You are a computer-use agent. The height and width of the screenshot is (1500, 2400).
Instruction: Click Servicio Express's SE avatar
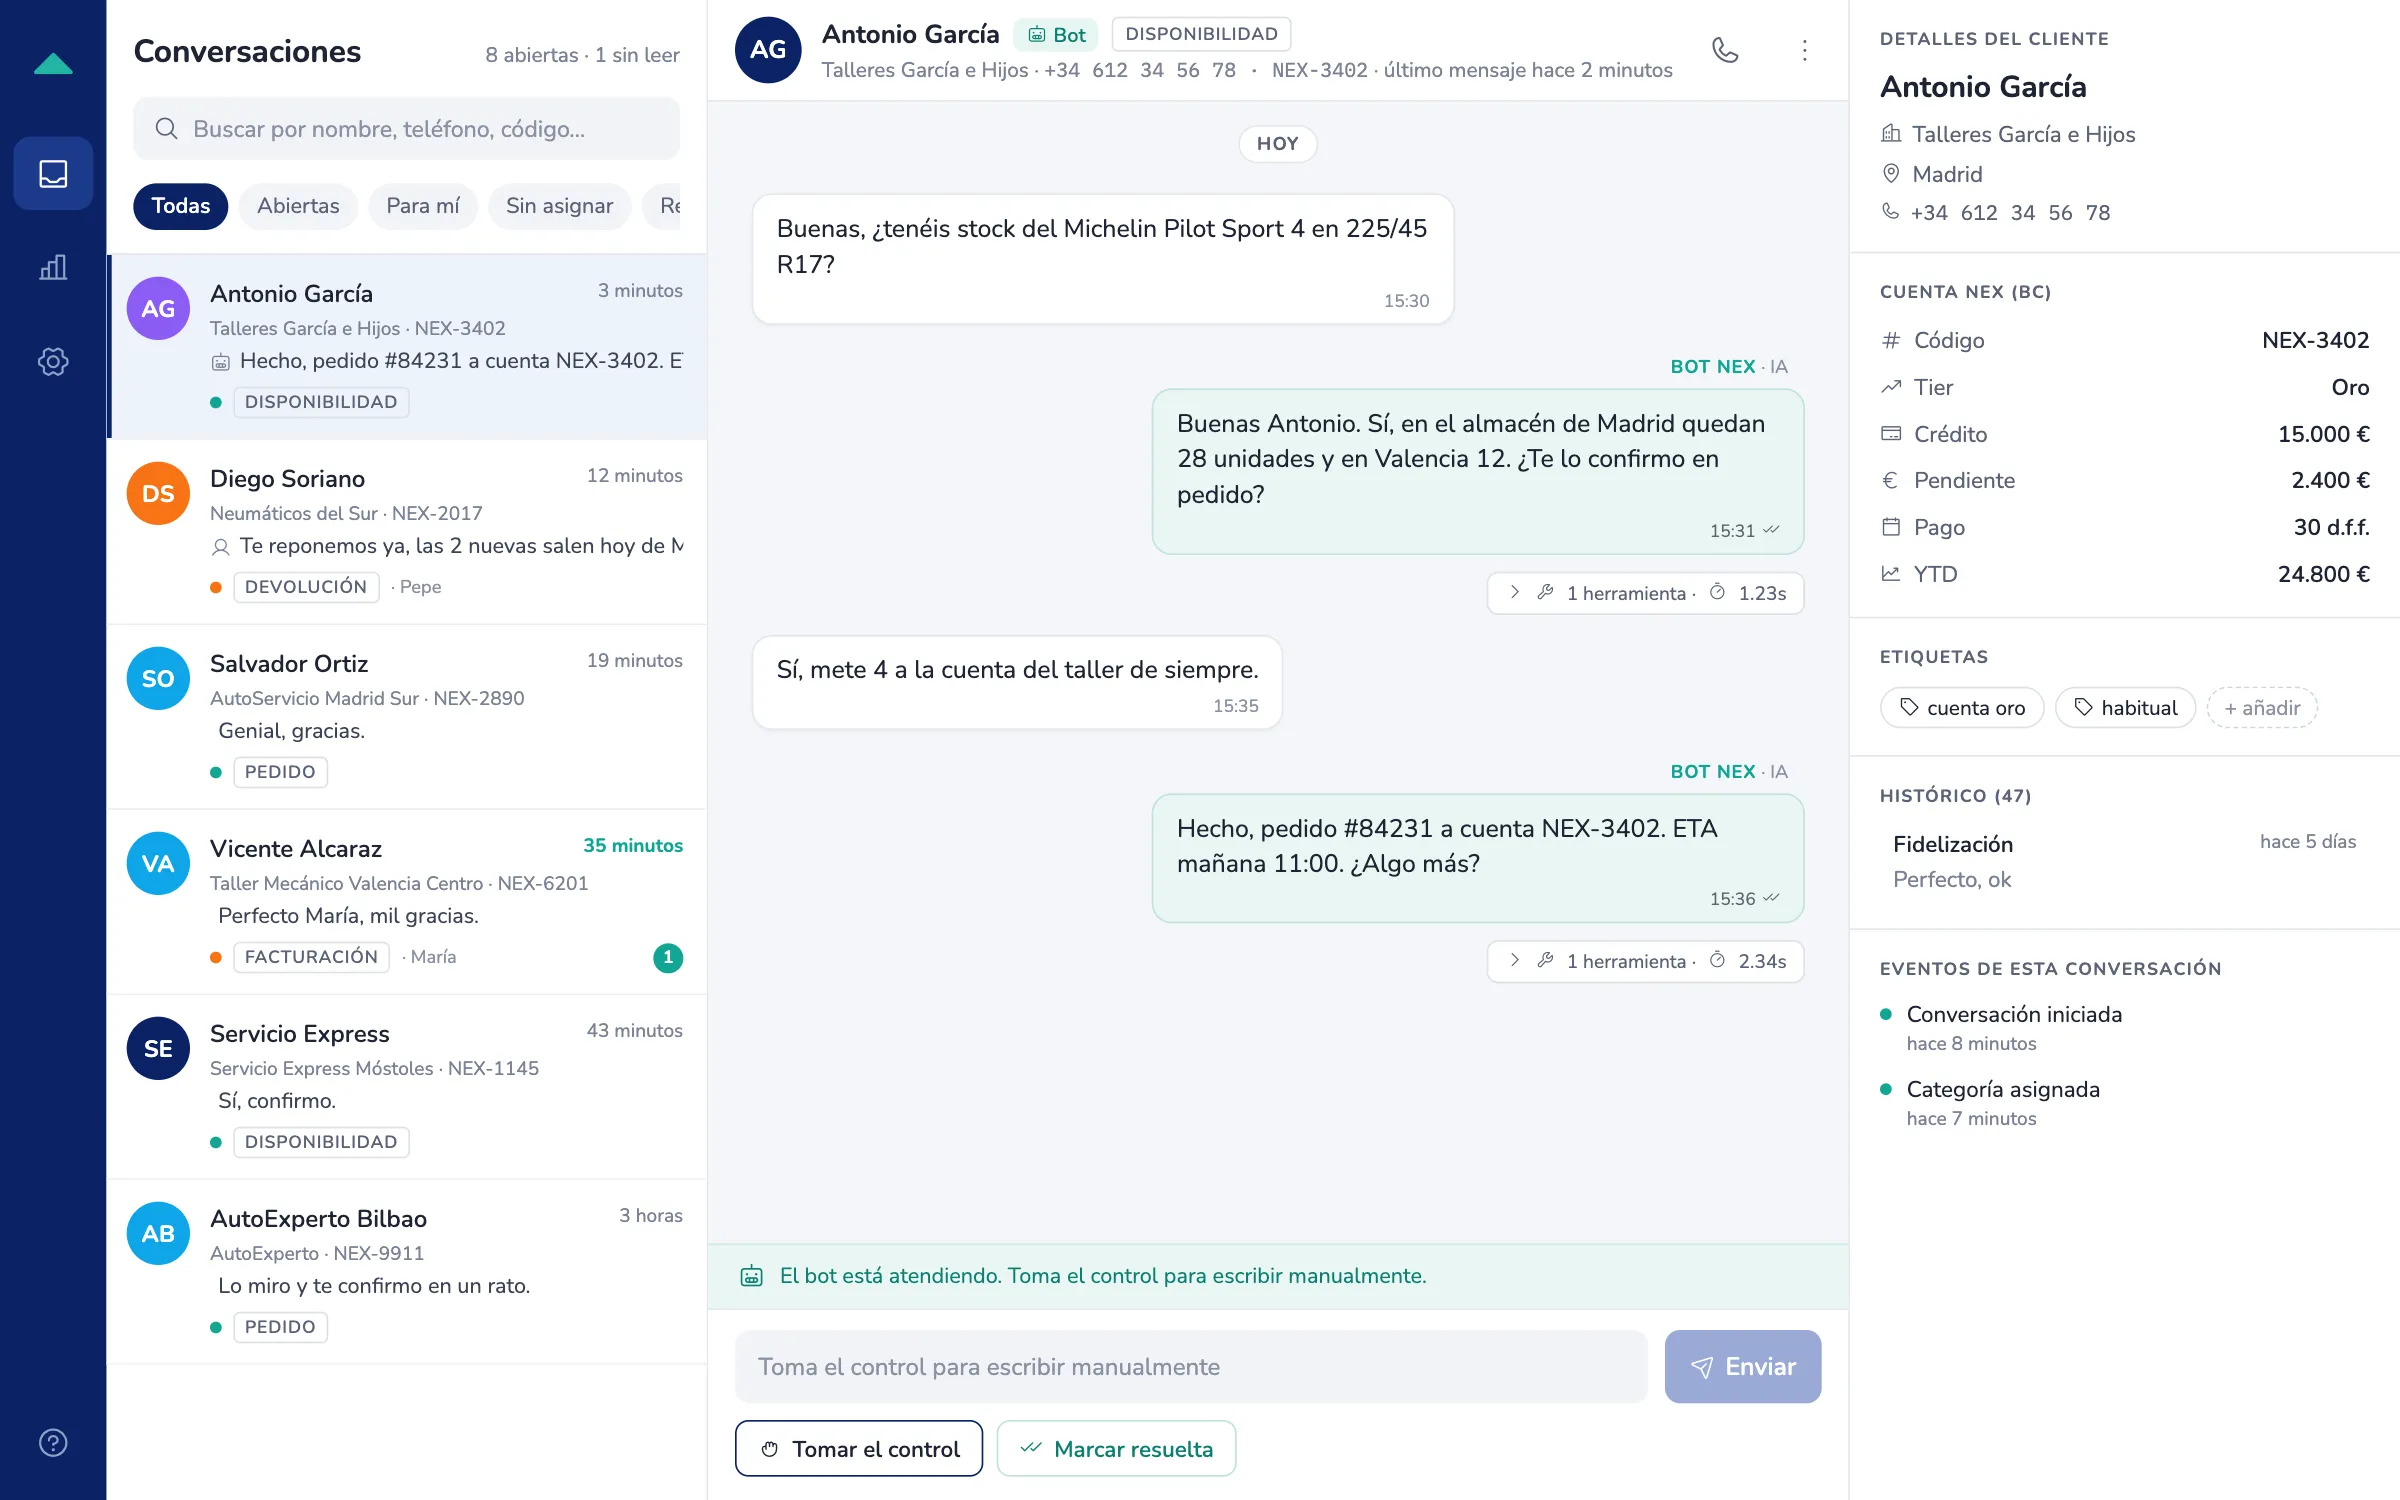(158, 1048)
